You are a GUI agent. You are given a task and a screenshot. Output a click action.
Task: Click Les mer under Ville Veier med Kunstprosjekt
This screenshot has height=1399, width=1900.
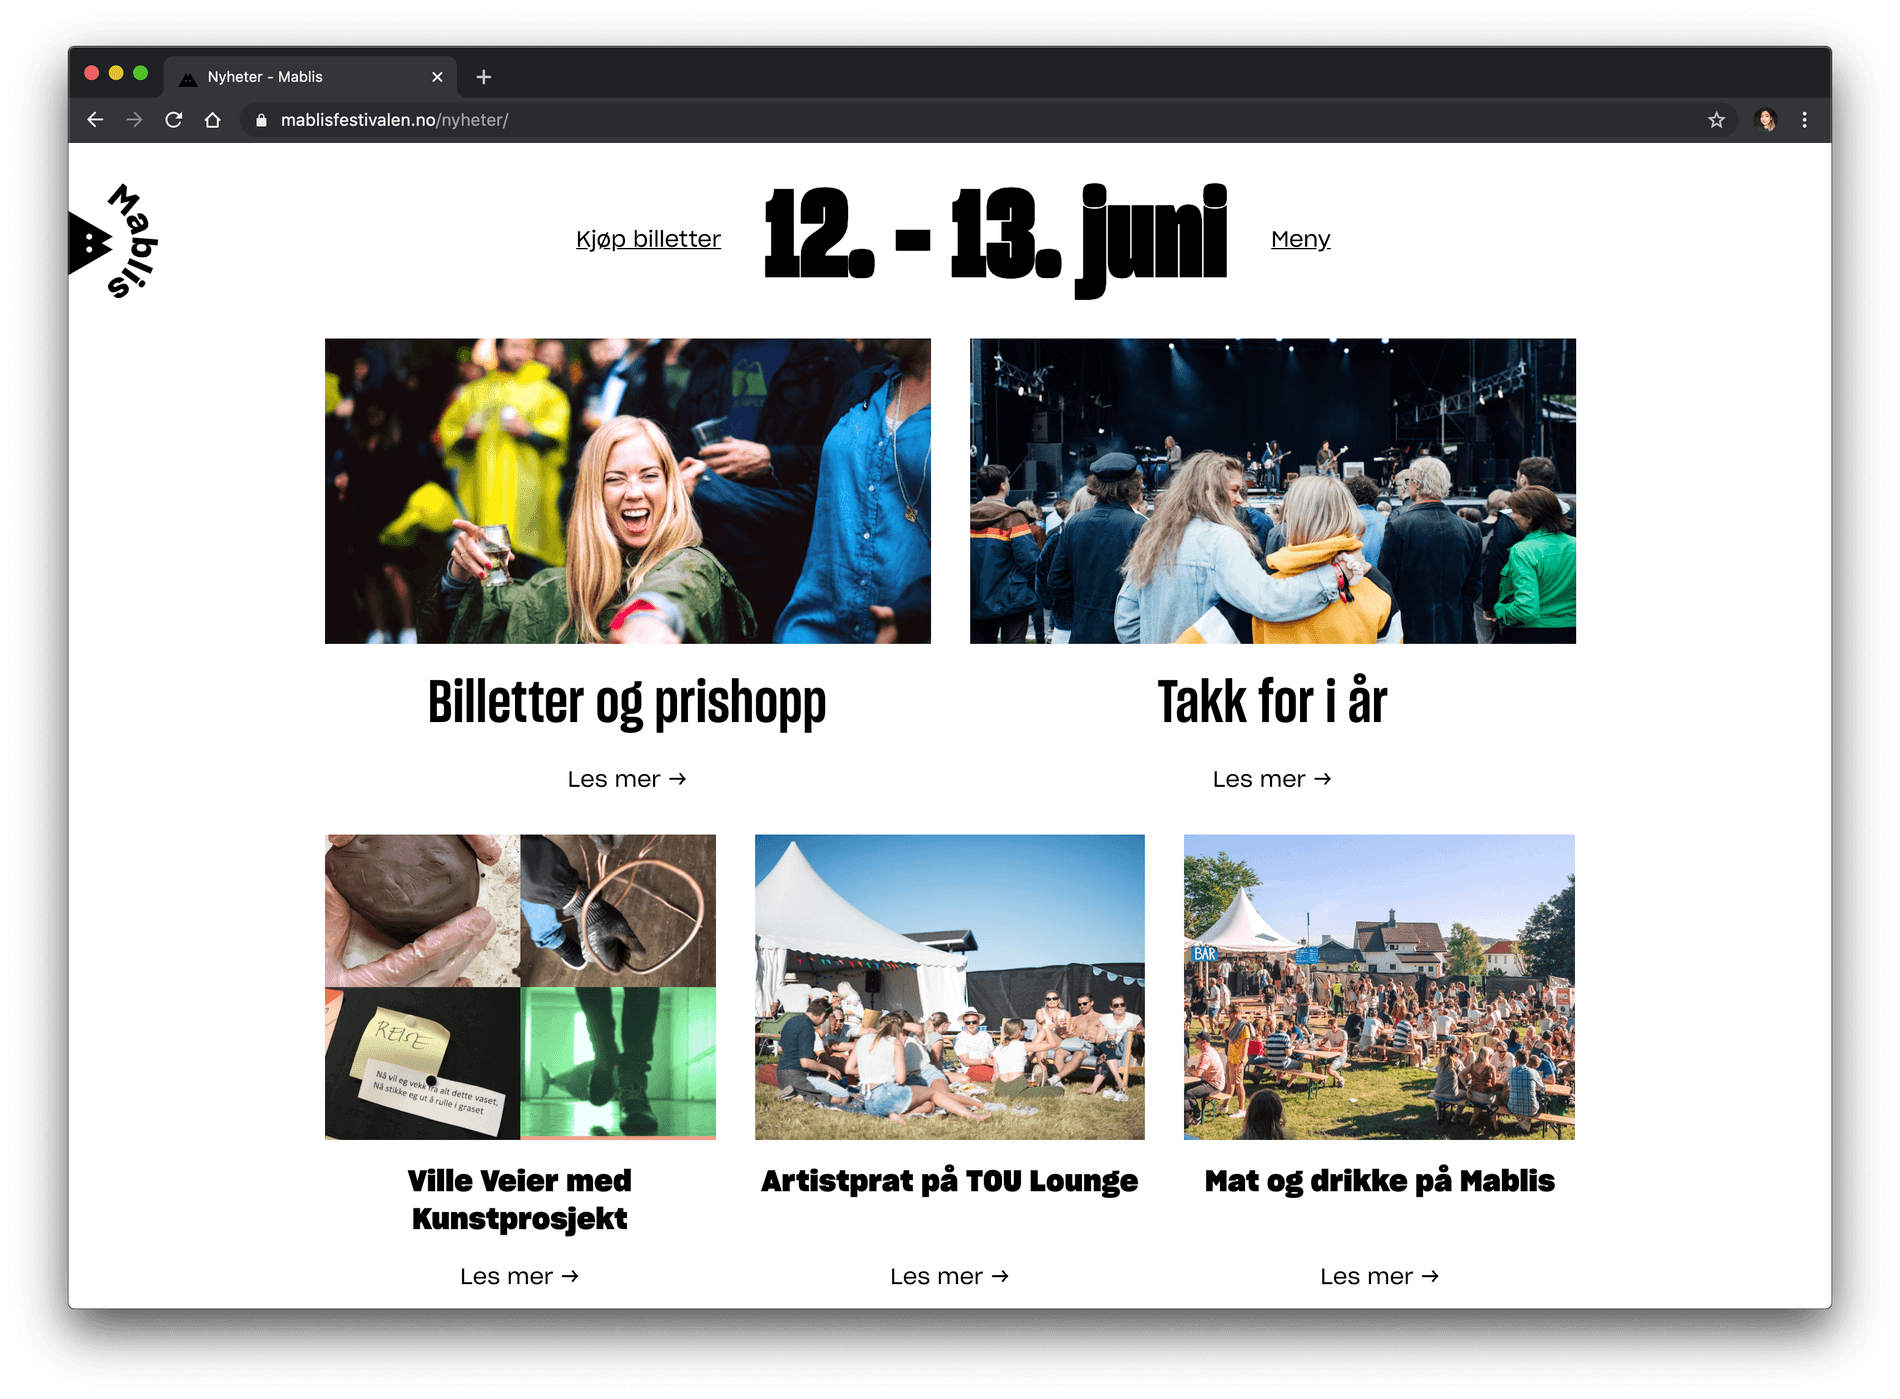tap(520, 1276)
